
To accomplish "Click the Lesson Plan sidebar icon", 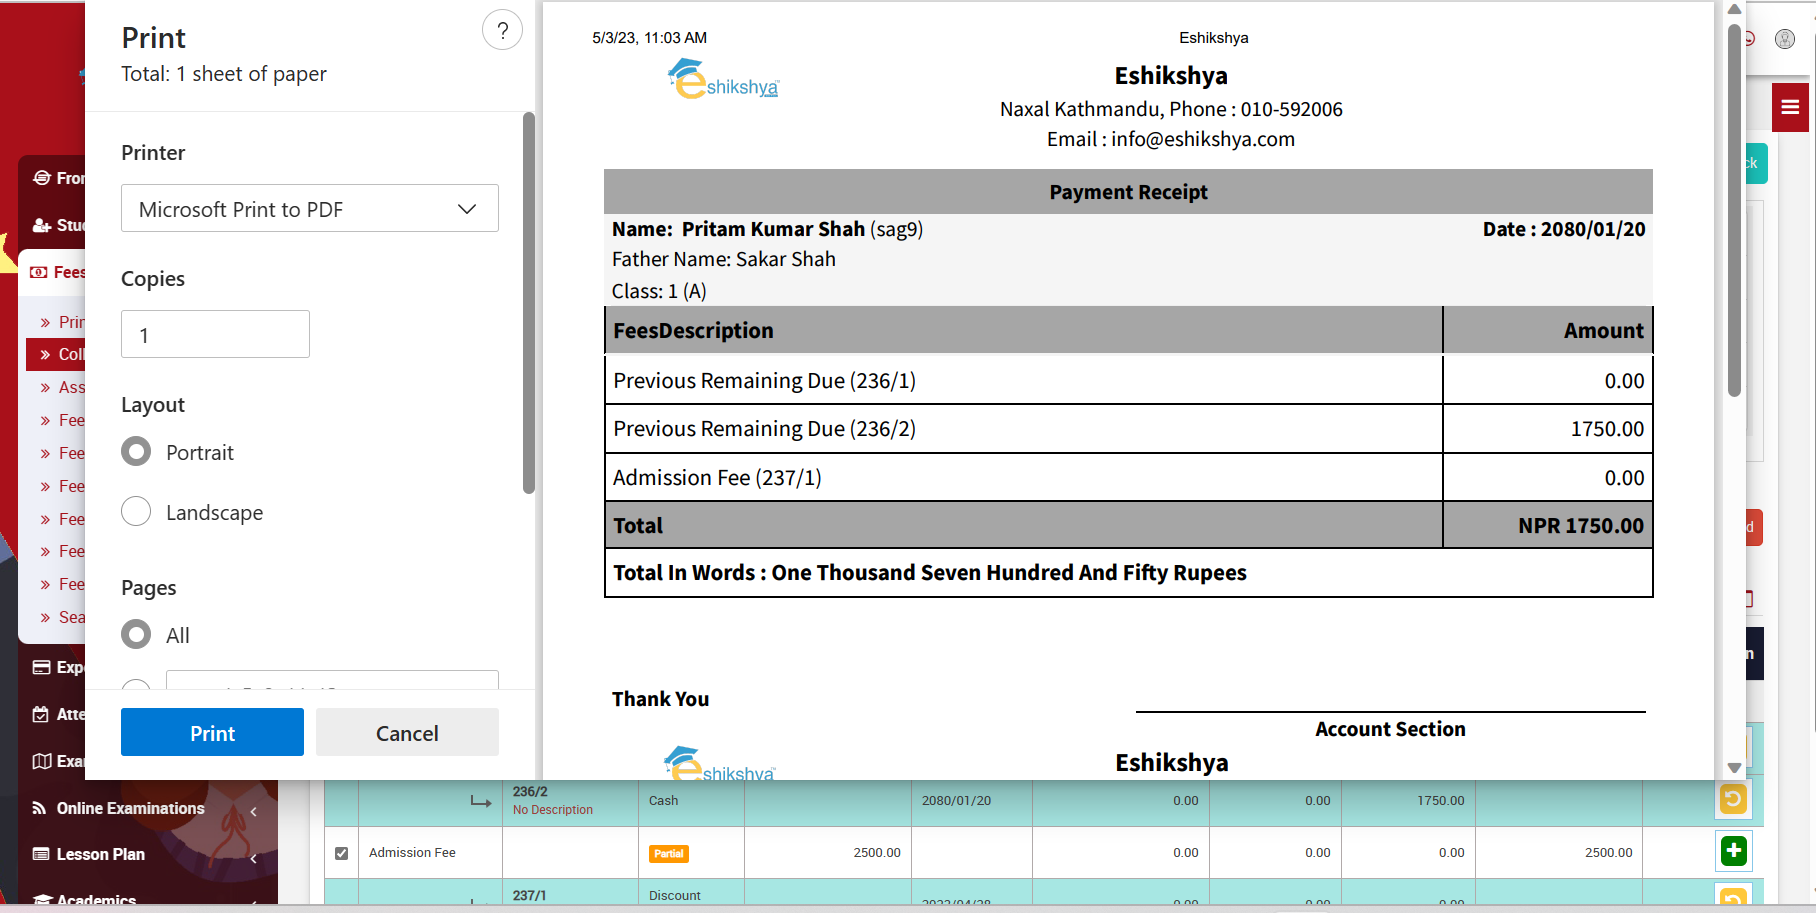I will coord(41,854).
